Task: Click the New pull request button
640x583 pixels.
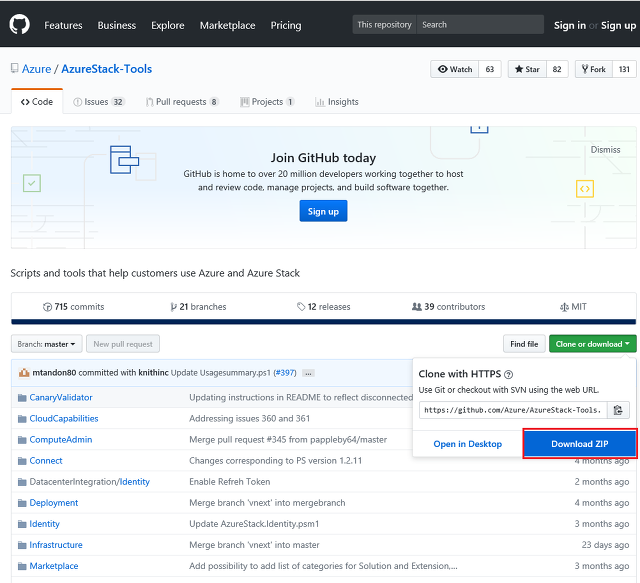Action: point(123,344)
